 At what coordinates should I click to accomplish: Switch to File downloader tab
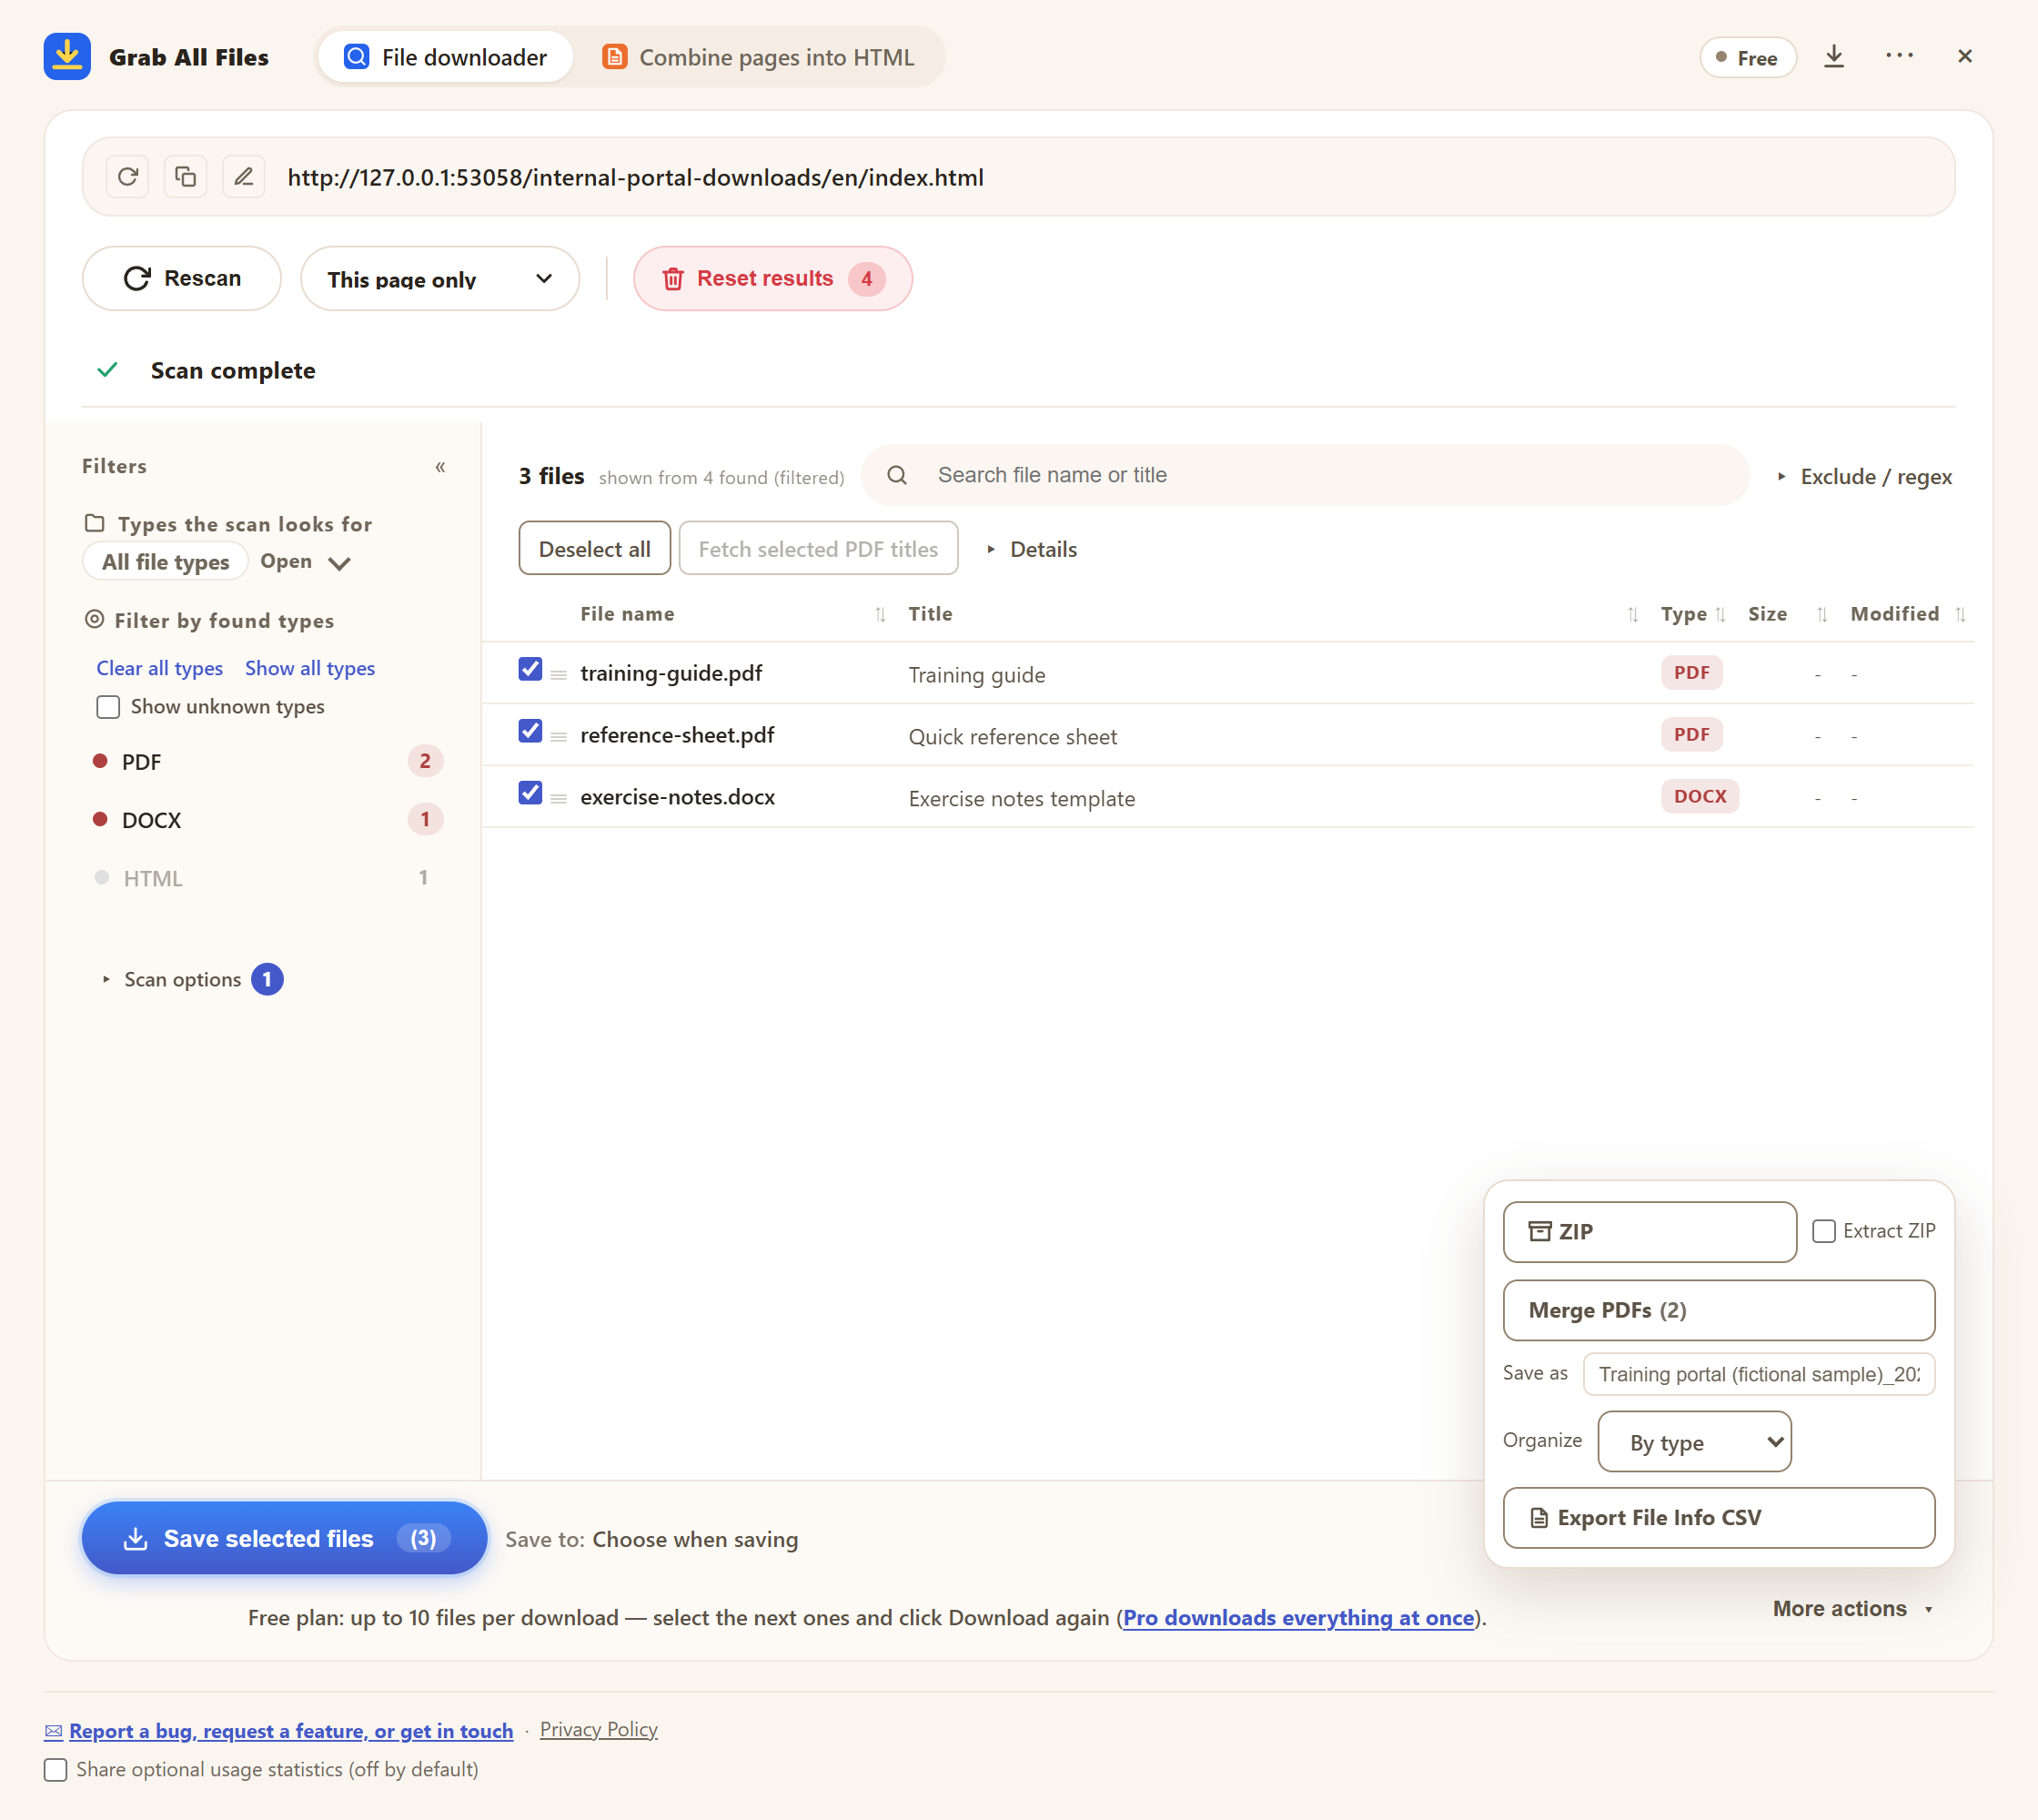tap(445, 57)
